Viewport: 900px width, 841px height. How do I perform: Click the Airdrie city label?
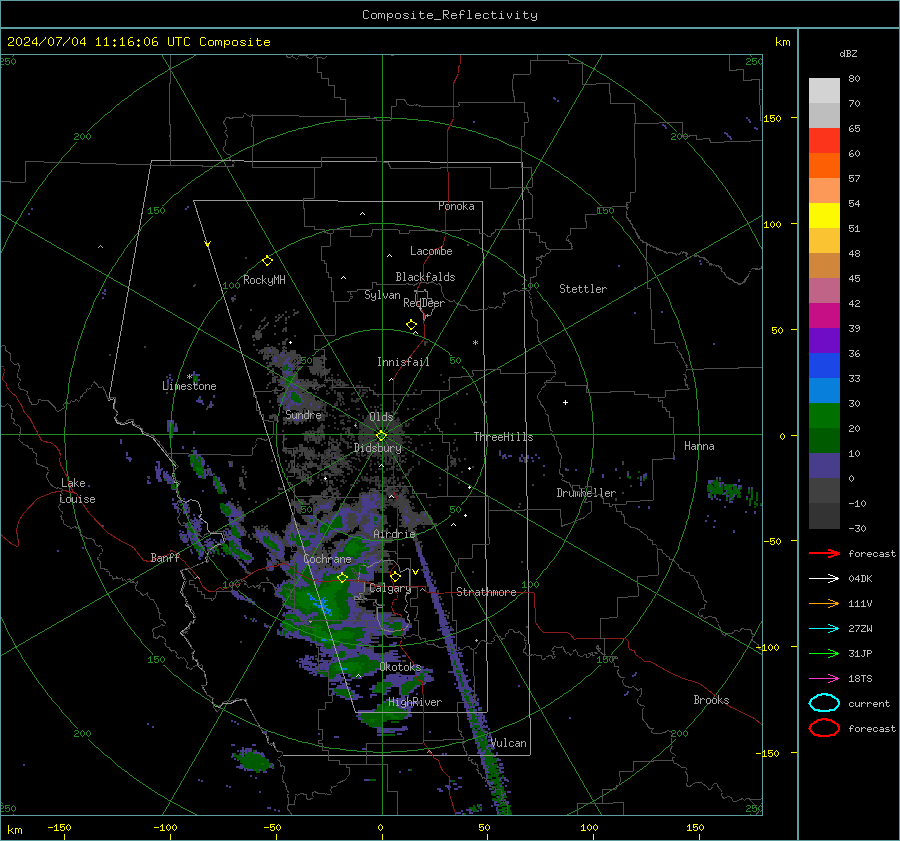[x=394, y=534]
